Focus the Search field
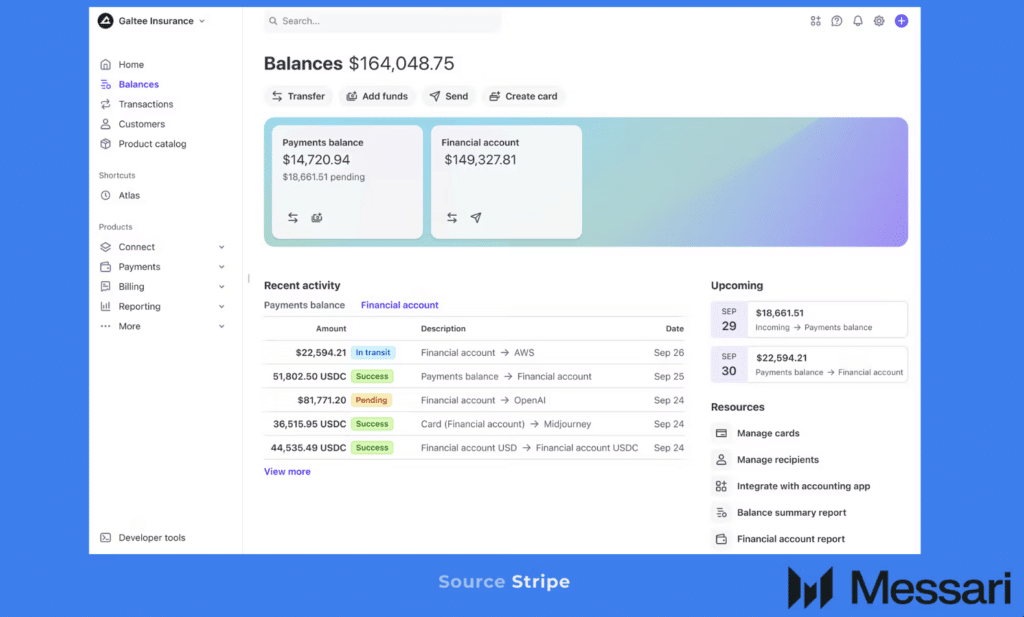The width and height of the screenshot is (1024, 617). click(383, 21)
